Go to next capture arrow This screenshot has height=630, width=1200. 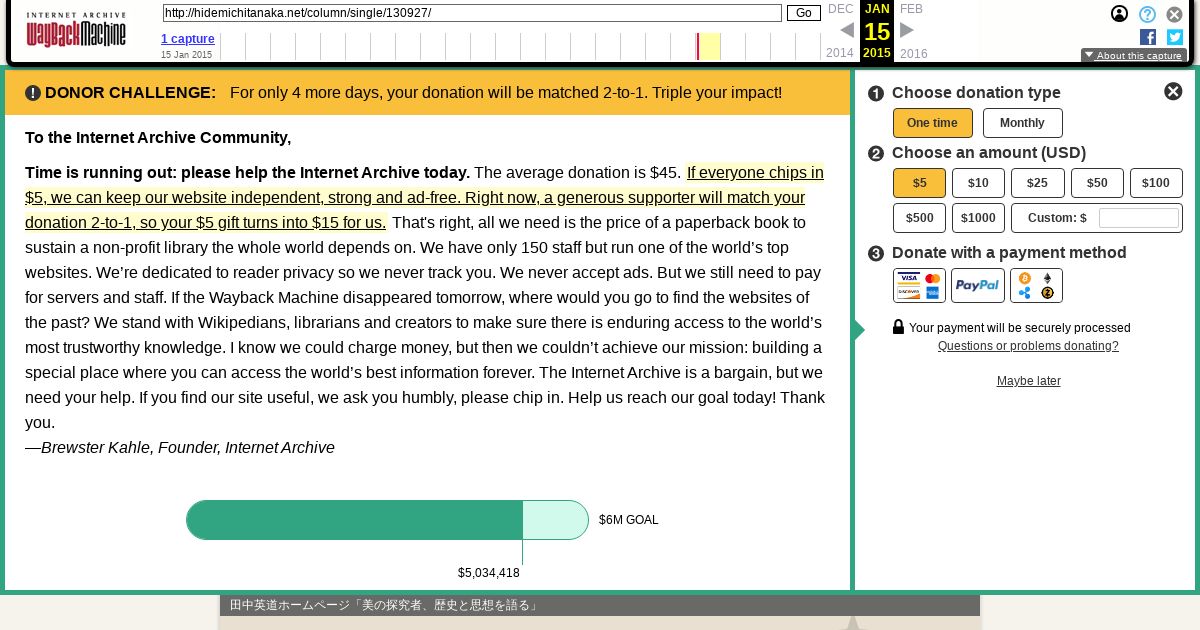pos(907,30)
